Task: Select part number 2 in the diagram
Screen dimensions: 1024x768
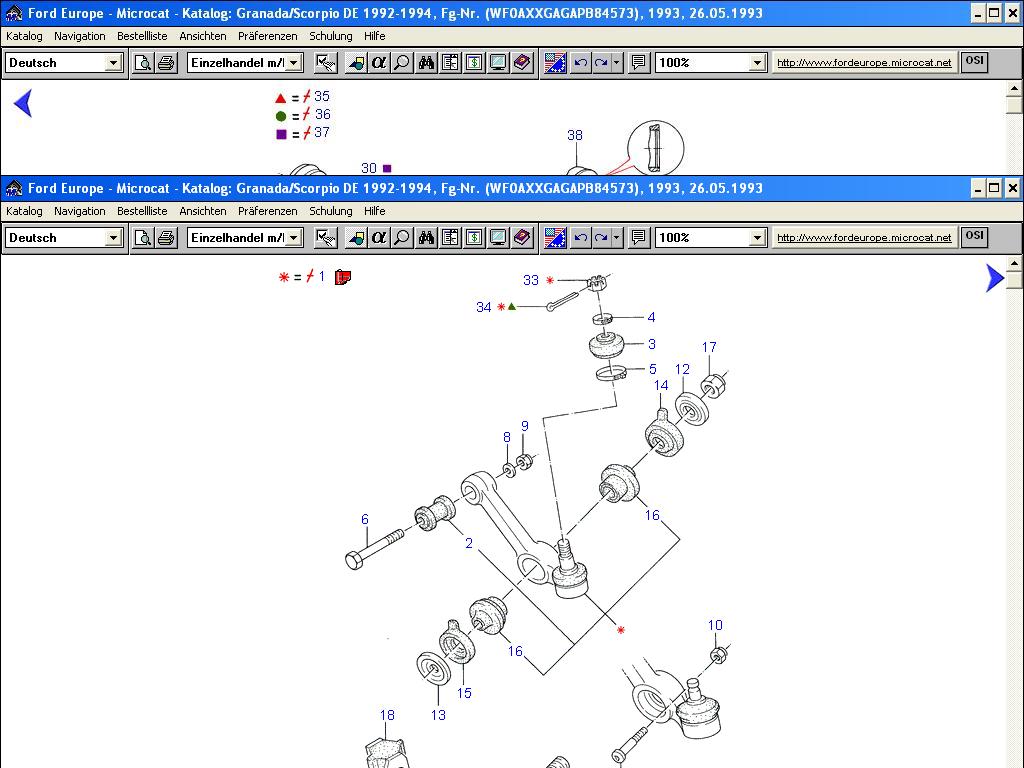Action: click(x=469, y=543)
